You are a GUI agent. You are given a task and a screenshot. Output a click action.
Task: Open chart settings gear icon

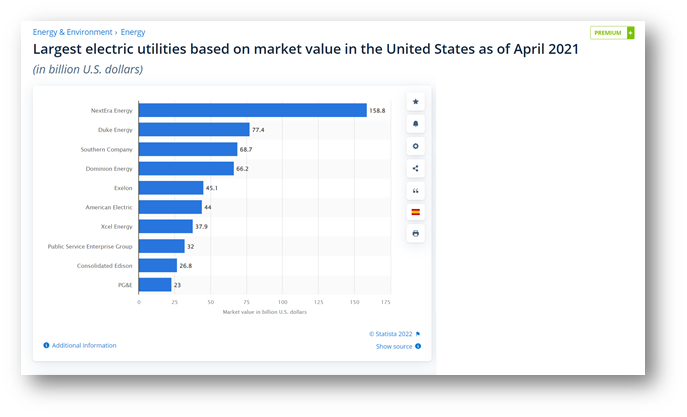click(415, 146)
